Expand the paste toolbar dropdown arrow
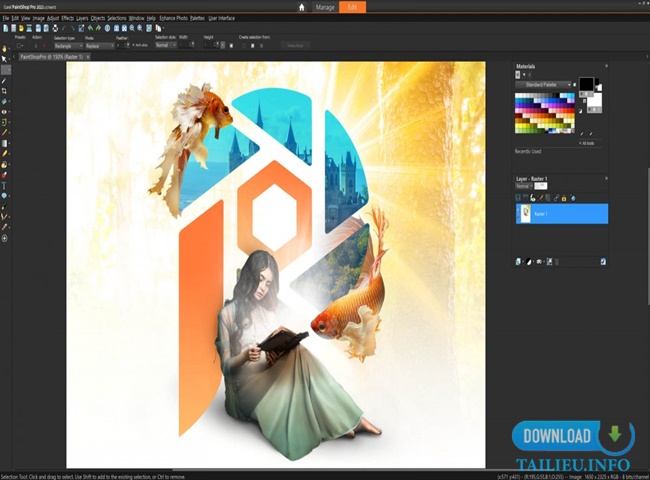The height and width of the screenshot is (480, 650). click(x=164, y=29)
